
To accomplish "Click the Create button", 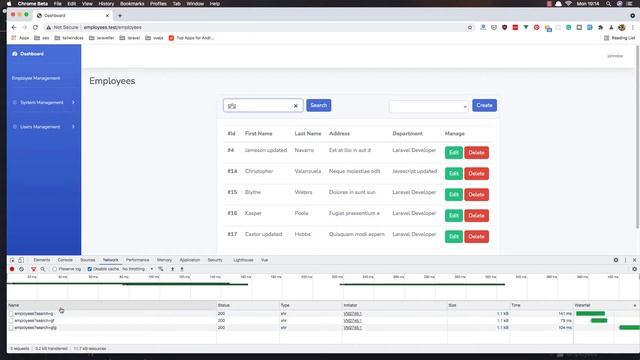I will tap(484, 105).
